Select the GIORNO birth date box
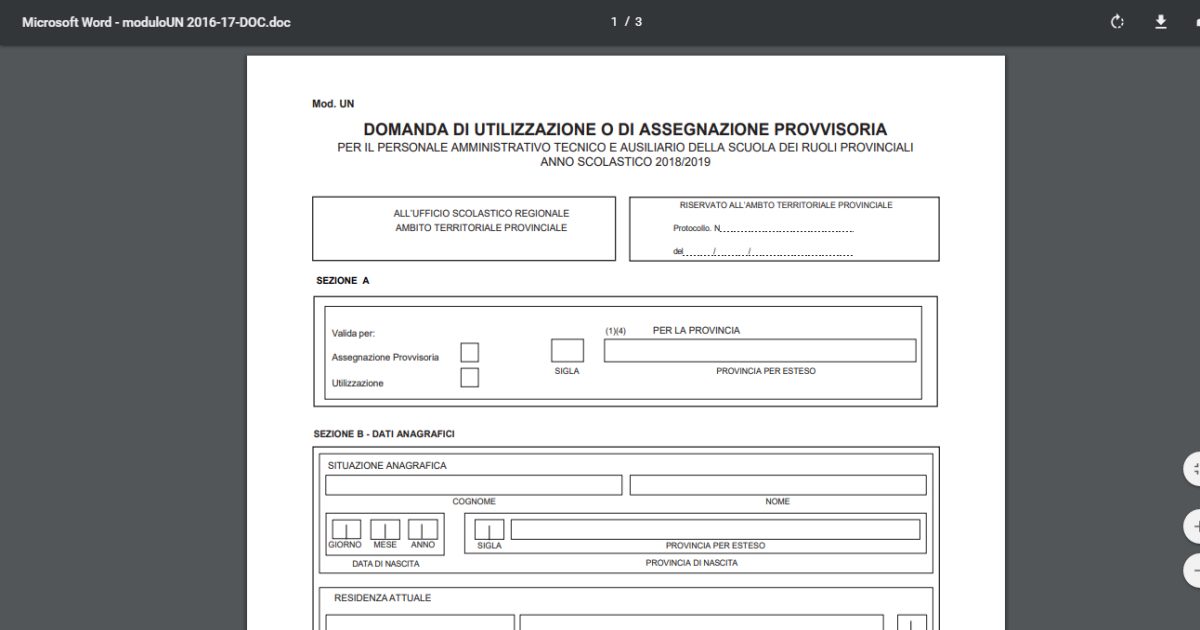Image resolution: width=1200 pixels, height=630 pixels. click(x=344, y=530)
